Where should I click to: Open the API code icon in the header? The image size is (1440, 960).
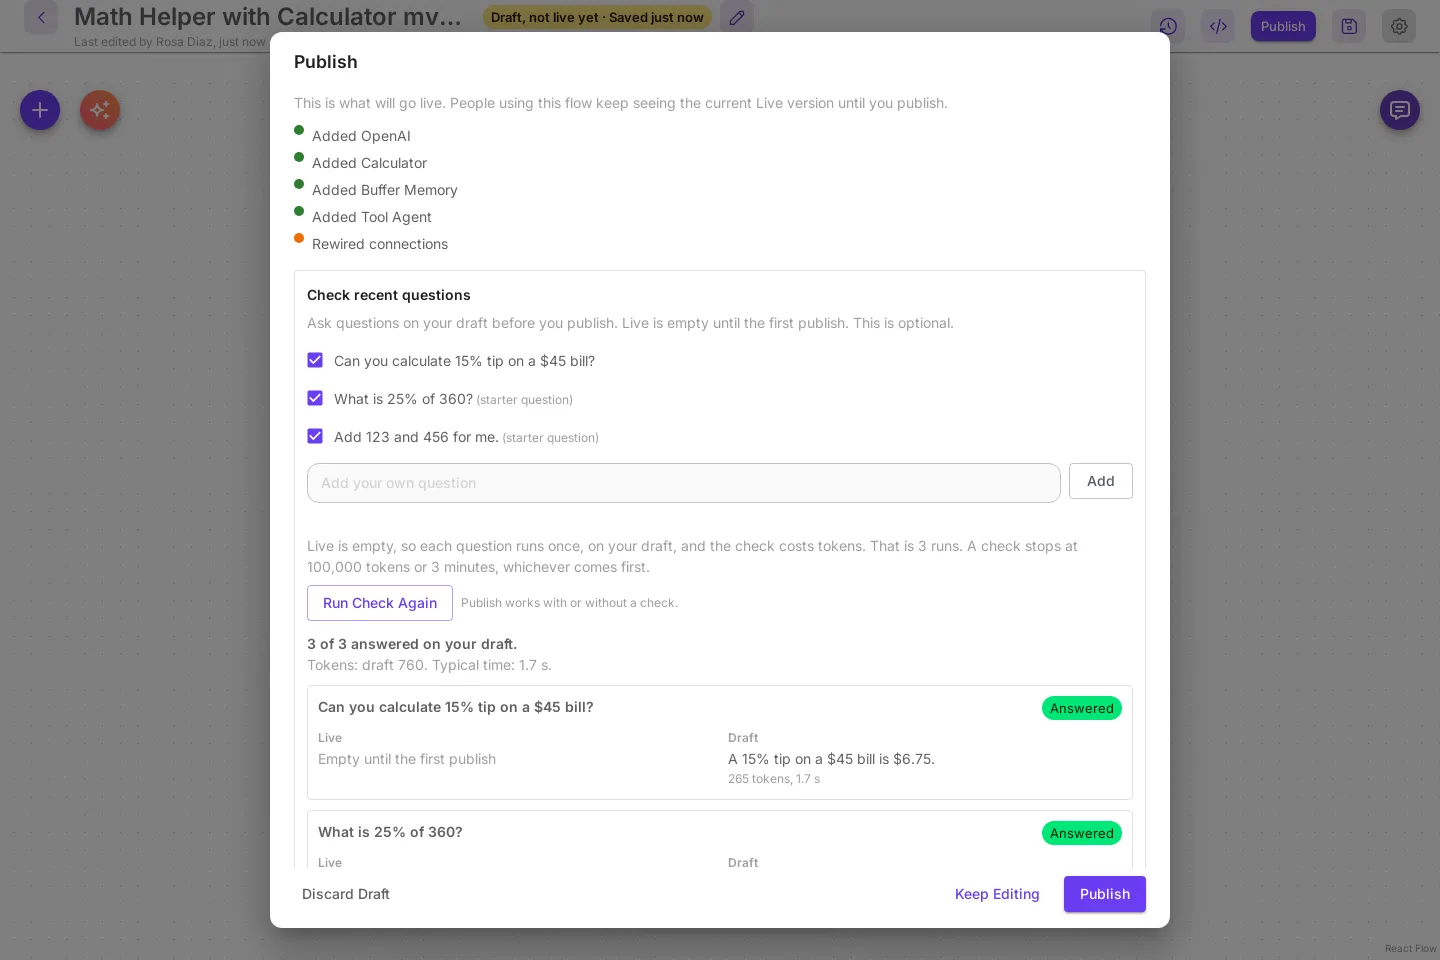pos(1218,26)
